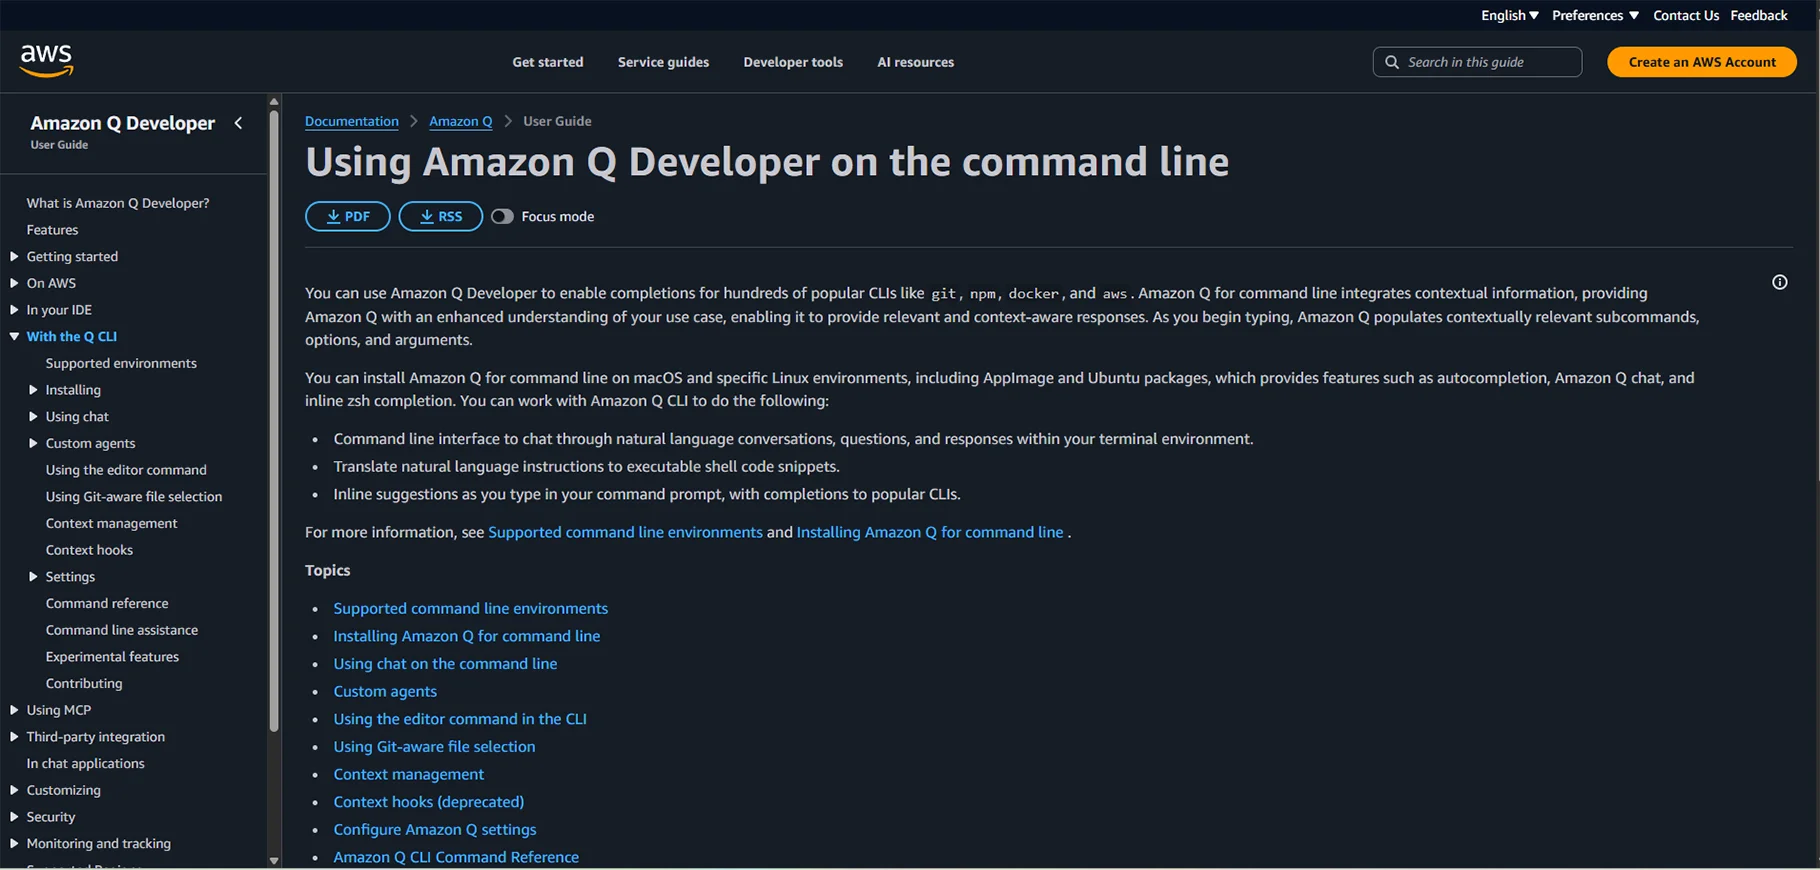Collapse the With the Q CLI arrow
Screen dimensions: 1820x870
(14, 337)
